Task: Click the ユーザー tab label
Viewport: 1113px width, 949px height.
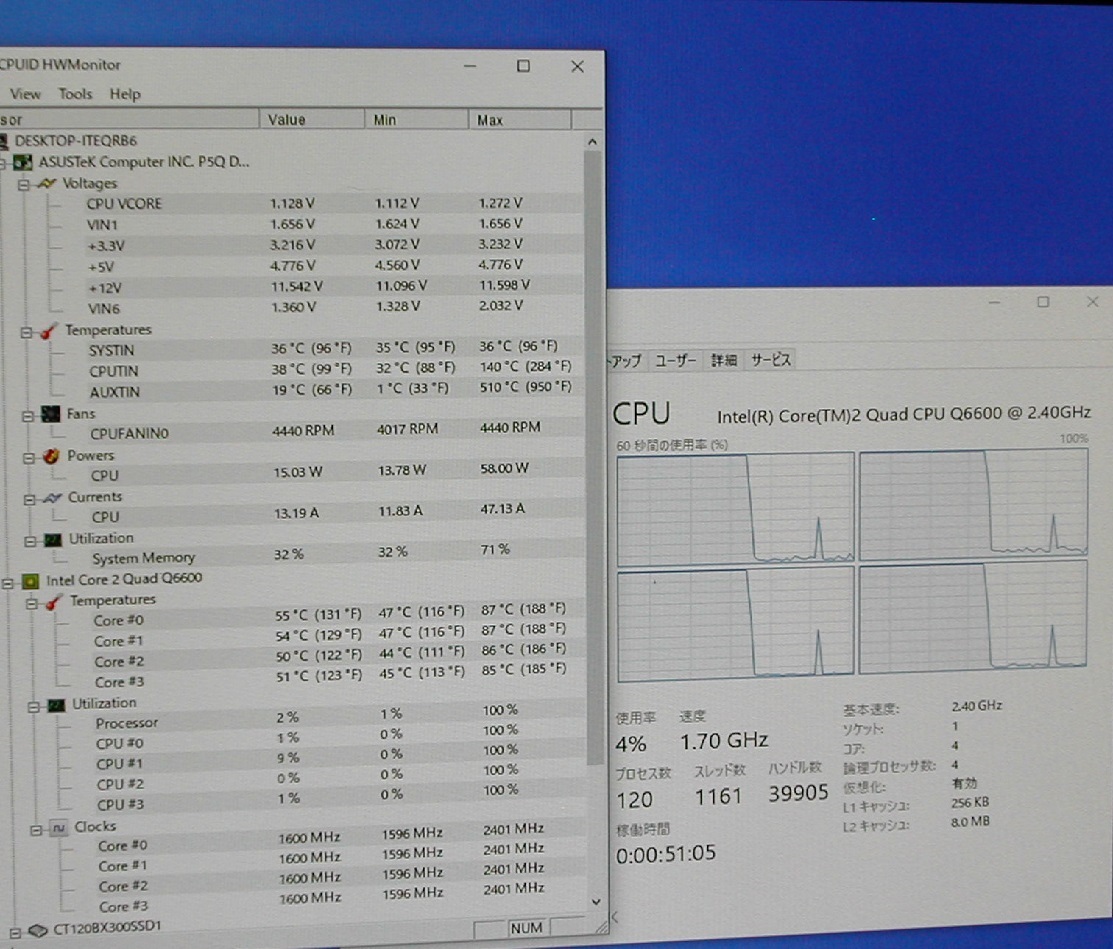Action: coord(675,361)
